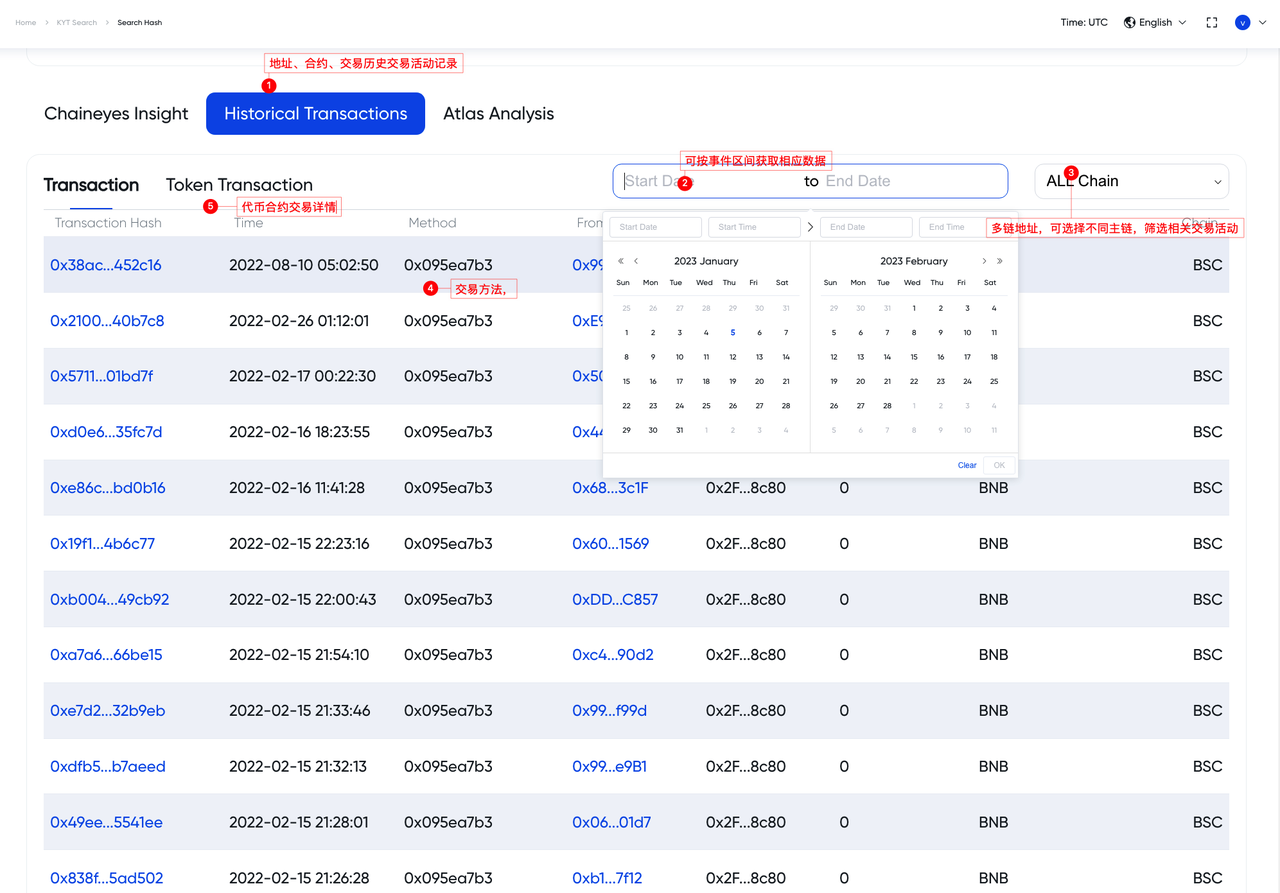Open From address 0x68...3c1F
This screenshot has height=893, width=1280.
pos(610,488)
